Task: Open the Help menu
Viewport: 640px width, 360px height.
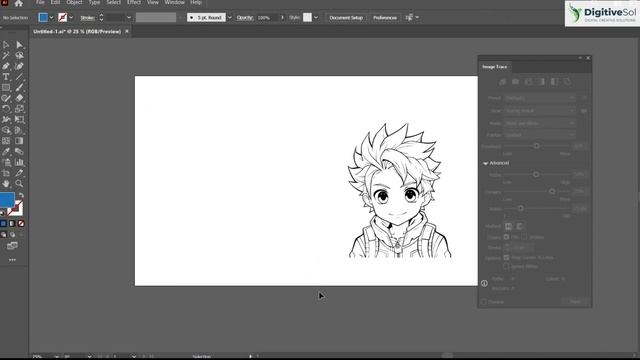Action: pyautogui.click(x=196, y=2)
